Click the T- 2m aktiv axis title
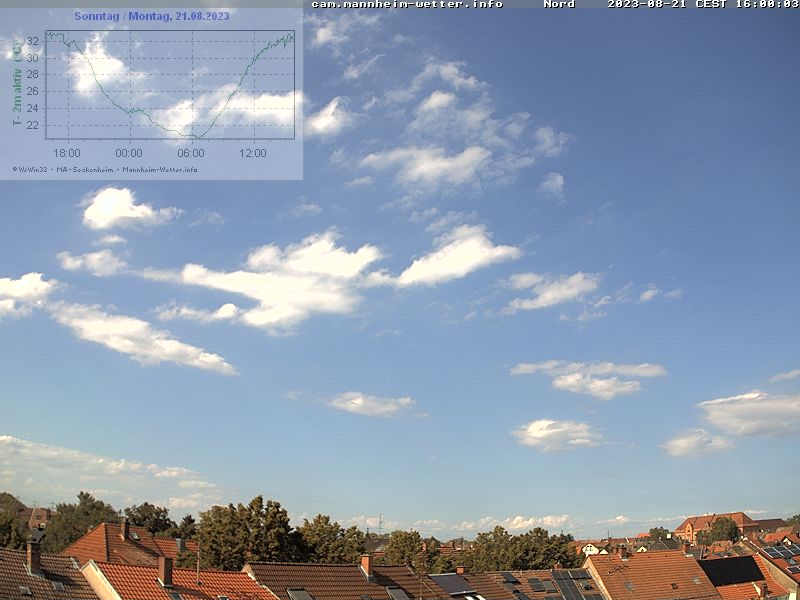Viewport: 800px width, 600px height. tap(17, 85)
